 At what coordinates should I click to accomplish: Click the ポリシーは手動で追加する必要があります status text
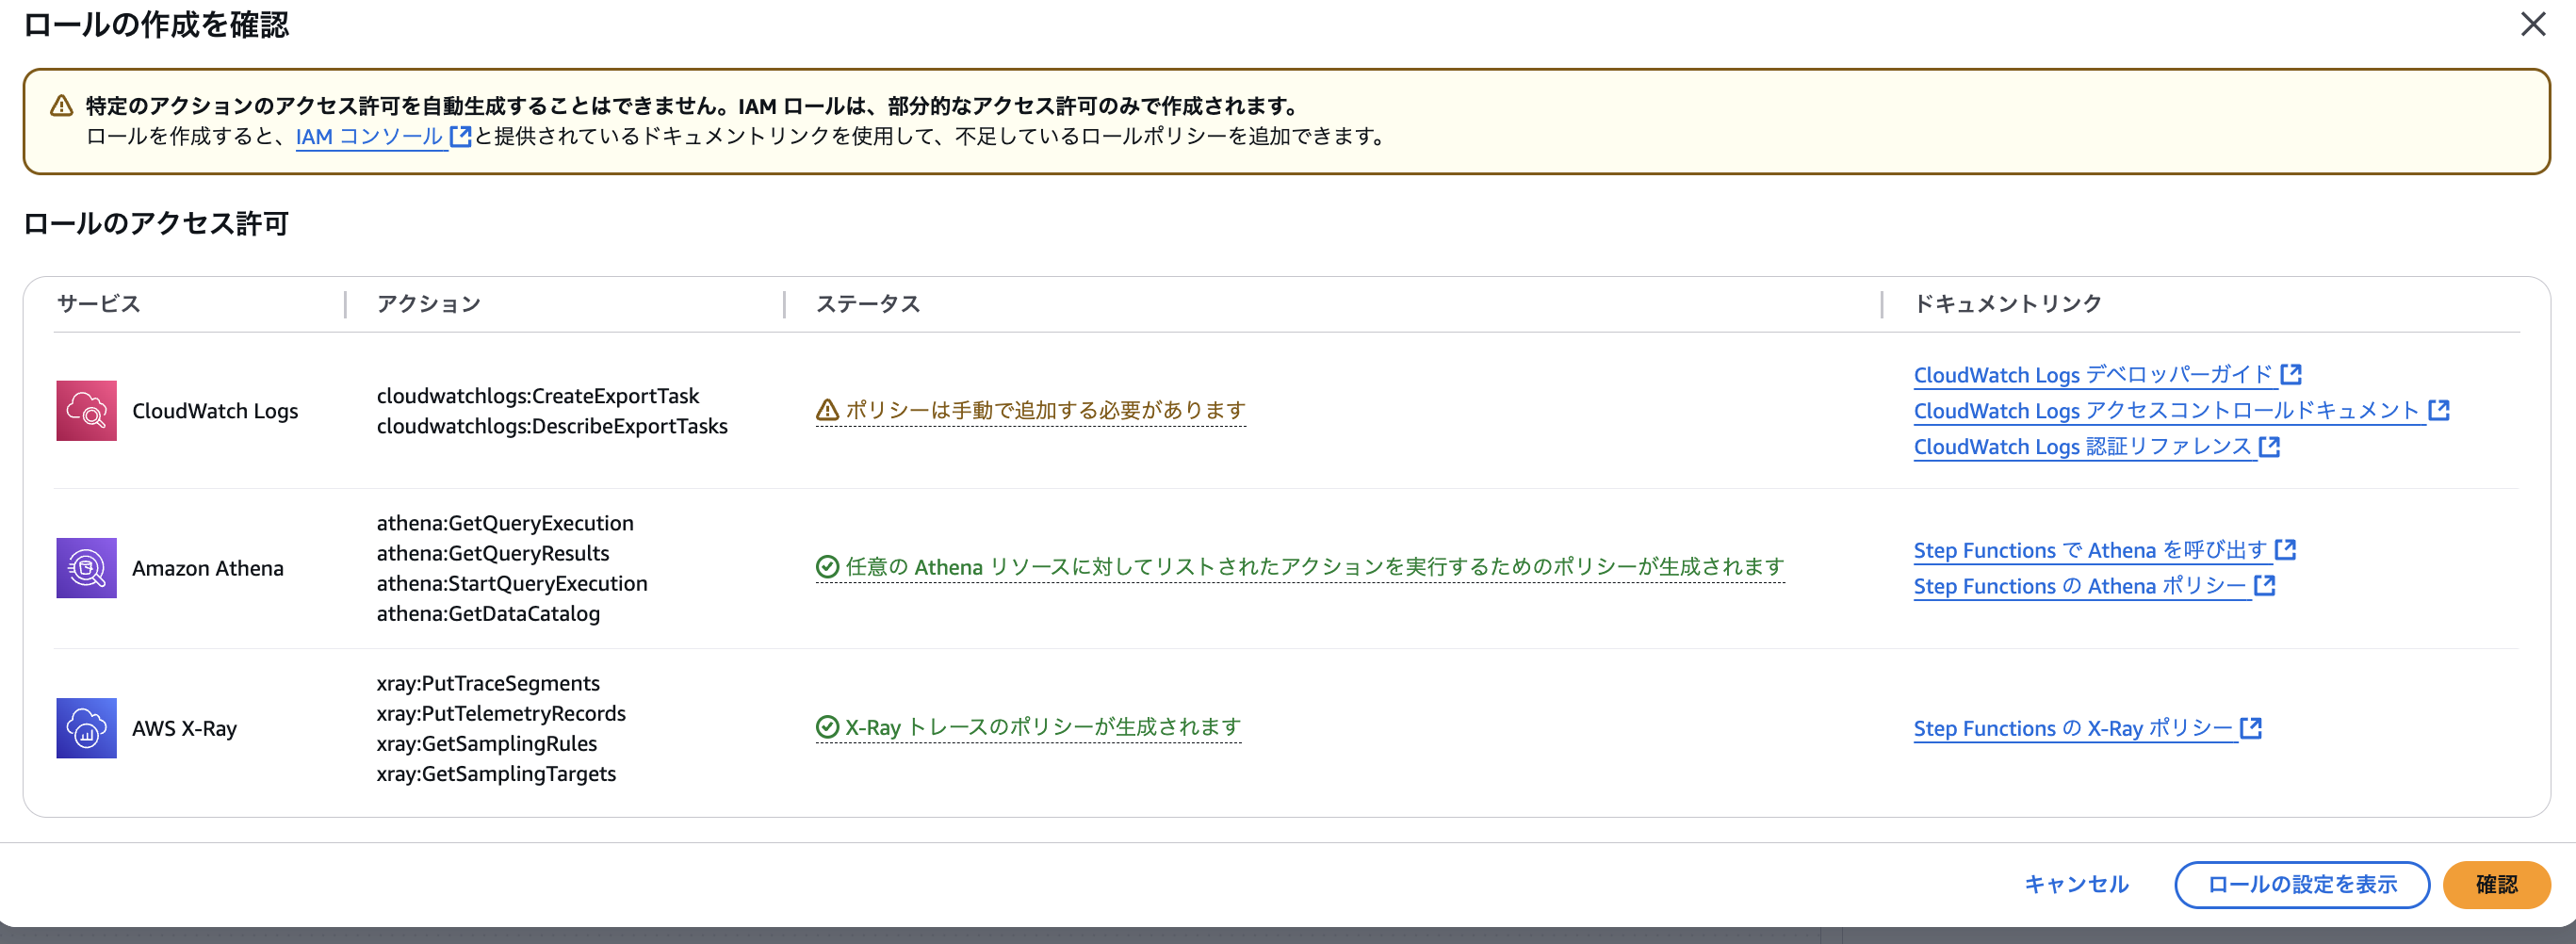pos(1046,410)
